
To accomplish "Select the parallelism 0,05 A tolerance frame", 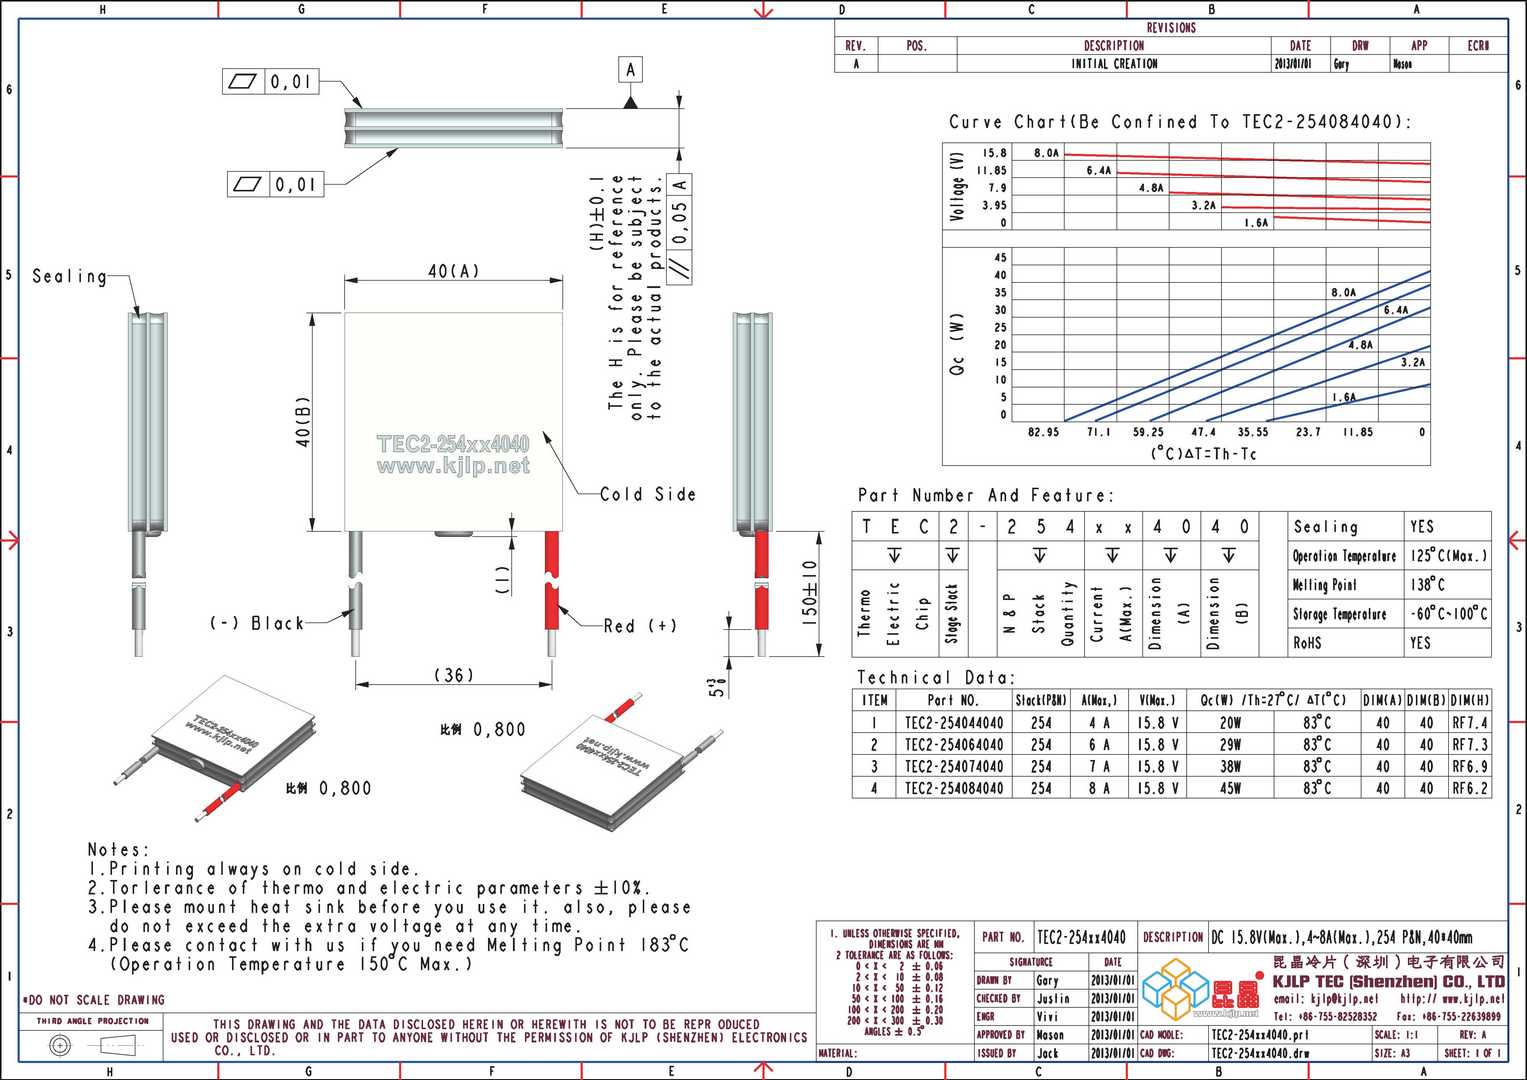I will coord(680,229).
